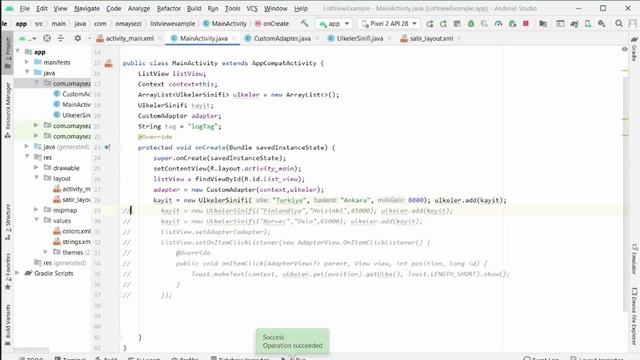
Task: Click listviewexample breadcrumb in navigation bar
Action: (x=172, y=24)
